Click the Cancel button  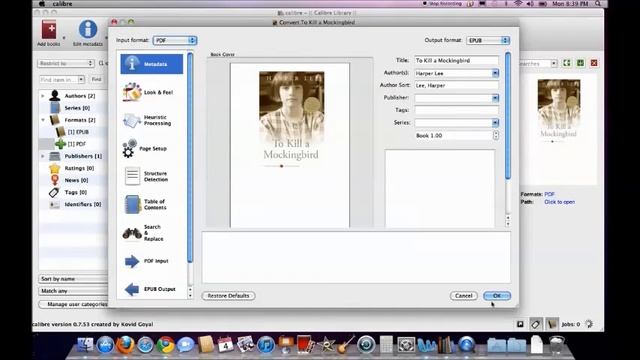[x=464, y=296]
